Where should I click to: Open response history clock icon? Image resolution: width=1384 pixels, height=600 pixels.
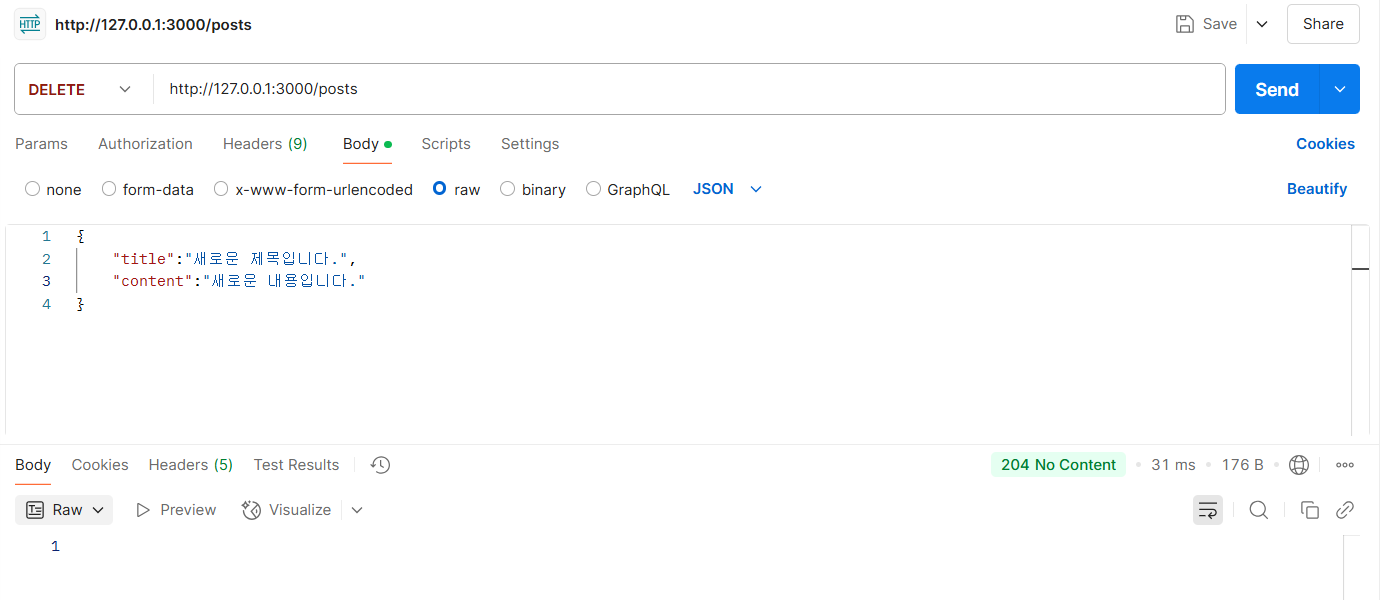click(379, 465)
